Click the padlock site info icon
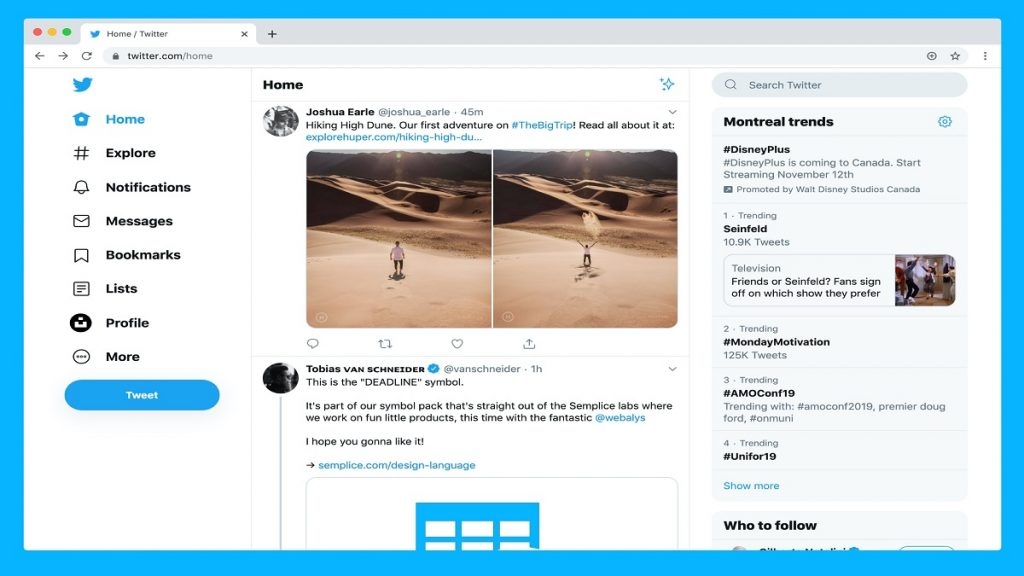The image size is (1024, 576). point(116,56)
